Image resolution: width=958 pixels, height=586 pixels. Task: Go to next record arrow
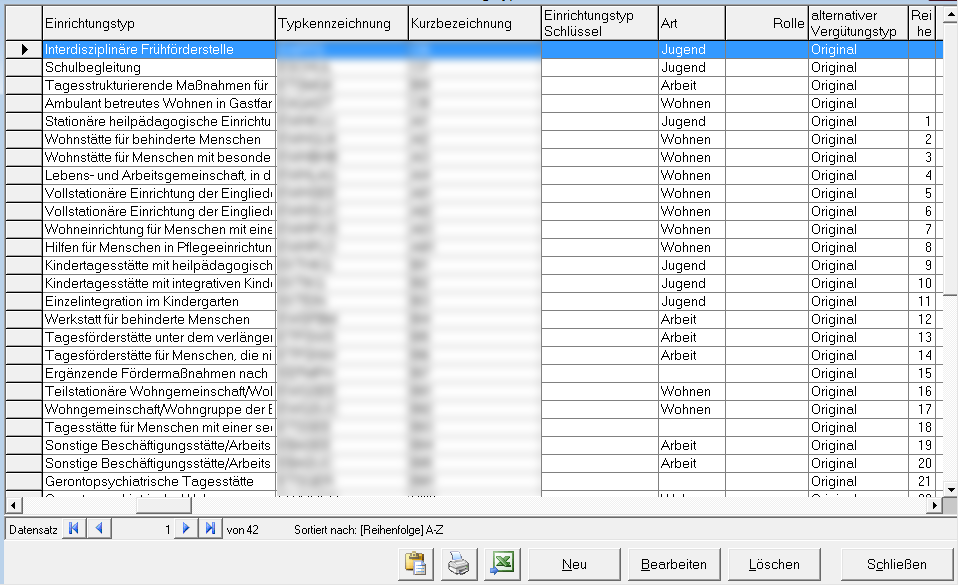(x=185, y=529)
